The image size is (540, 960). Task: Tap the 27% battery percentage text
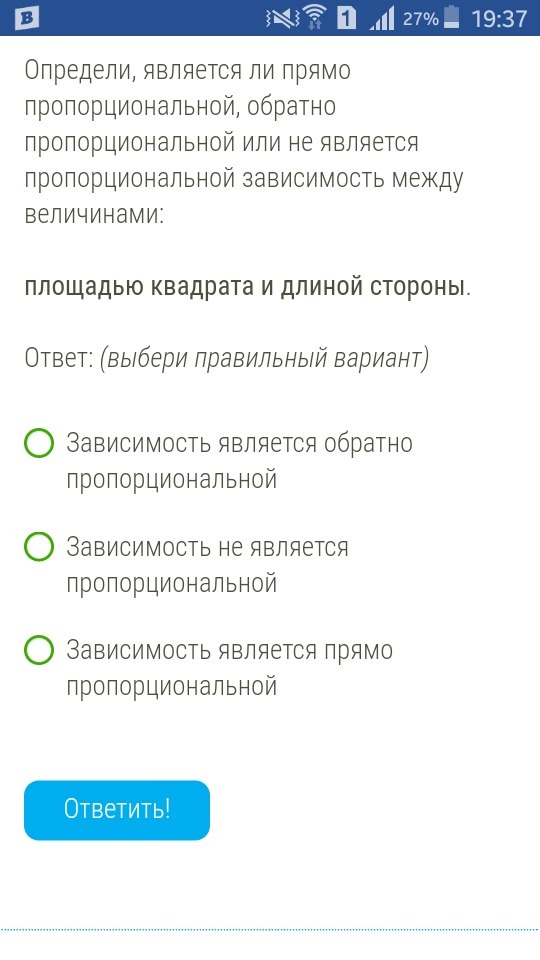[421, 19]
